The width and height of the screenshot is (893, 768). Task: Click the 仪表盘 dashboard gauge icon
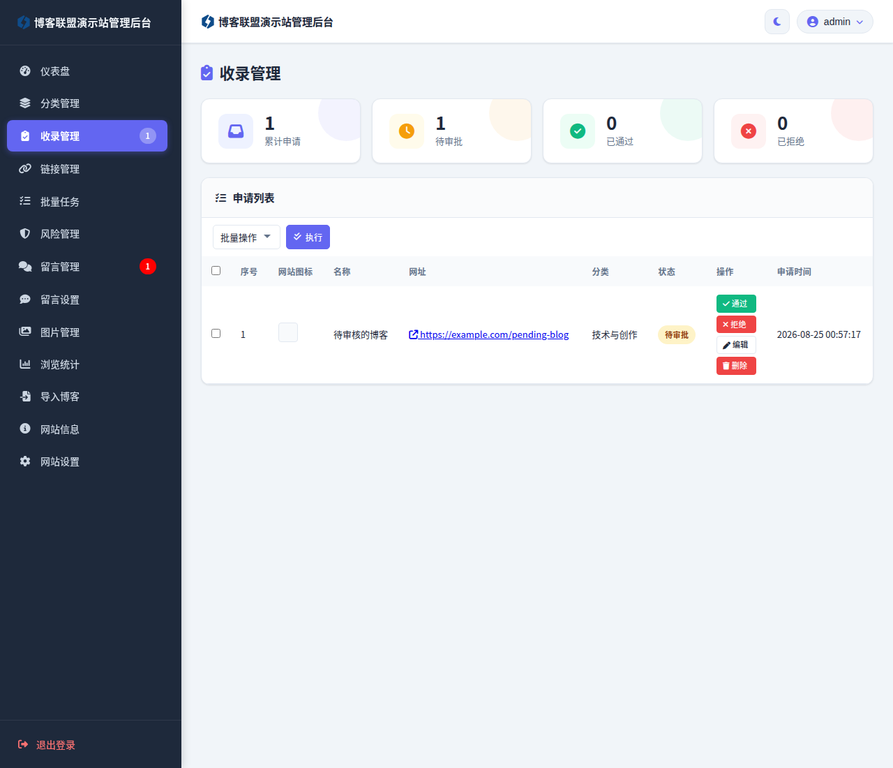[x=25, y=71]
